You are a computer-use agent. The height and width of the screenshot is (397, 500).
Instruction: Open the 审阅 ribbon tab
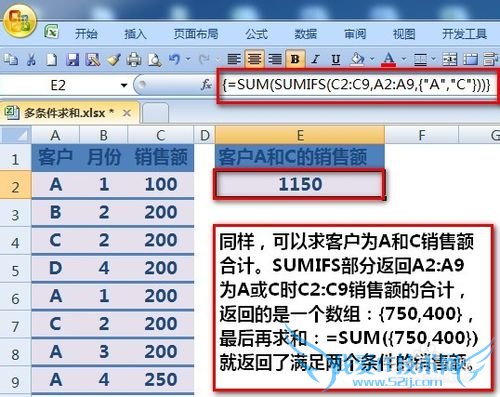(355, 34)
